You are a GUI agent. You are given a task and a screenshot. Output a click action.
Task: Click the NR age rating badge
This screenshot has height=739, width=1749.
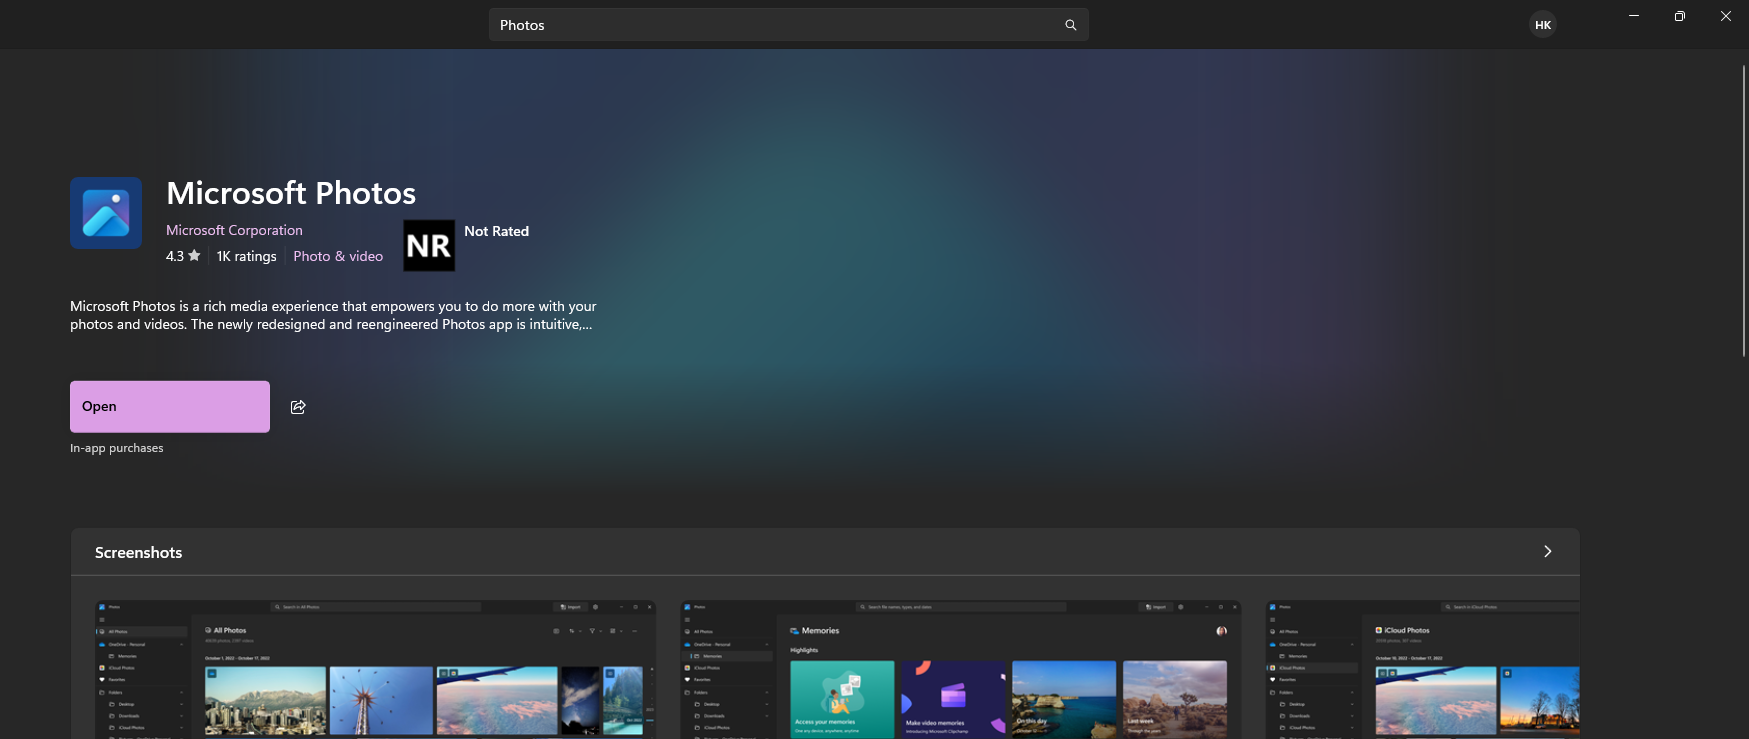click(429, 246)
